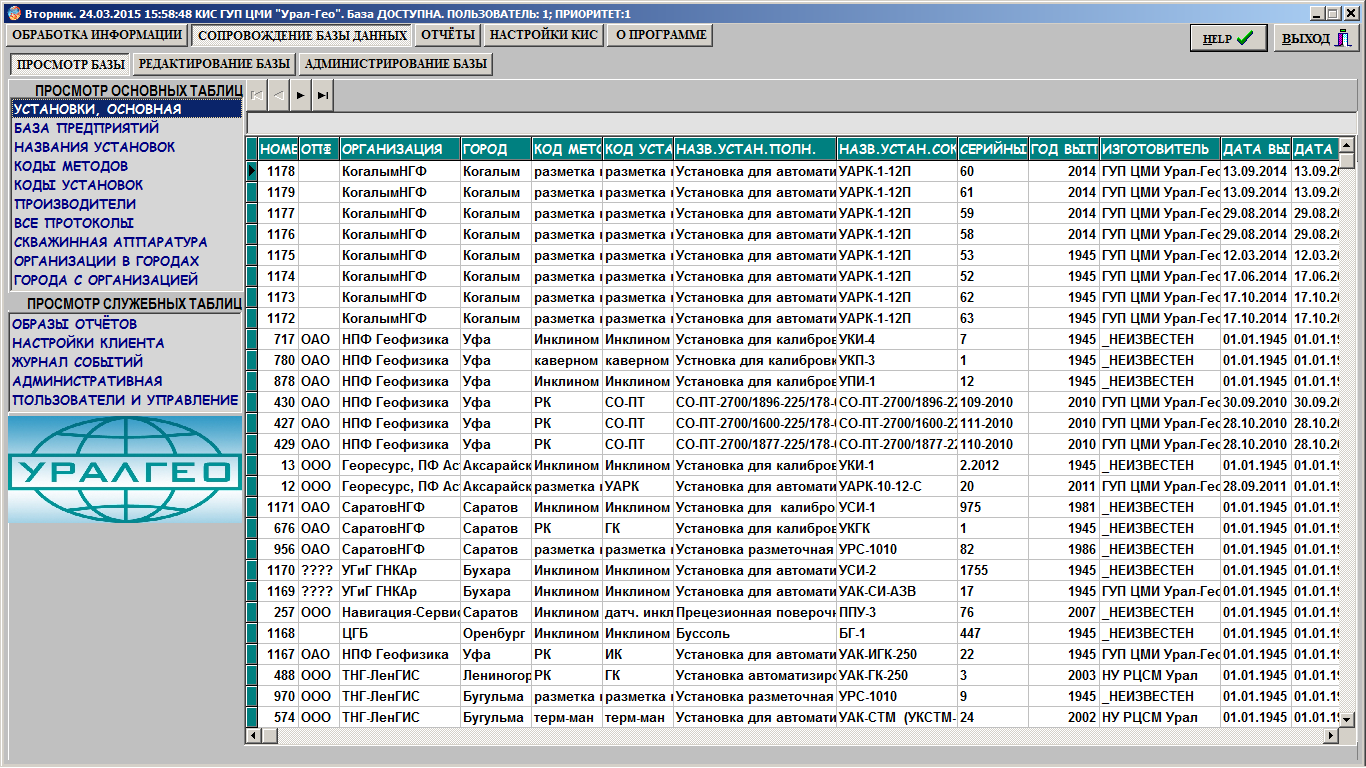Click organization cell ЦГБ
Image resolution: width=1366 pixels, height=768 pixels.
[399, 633]
